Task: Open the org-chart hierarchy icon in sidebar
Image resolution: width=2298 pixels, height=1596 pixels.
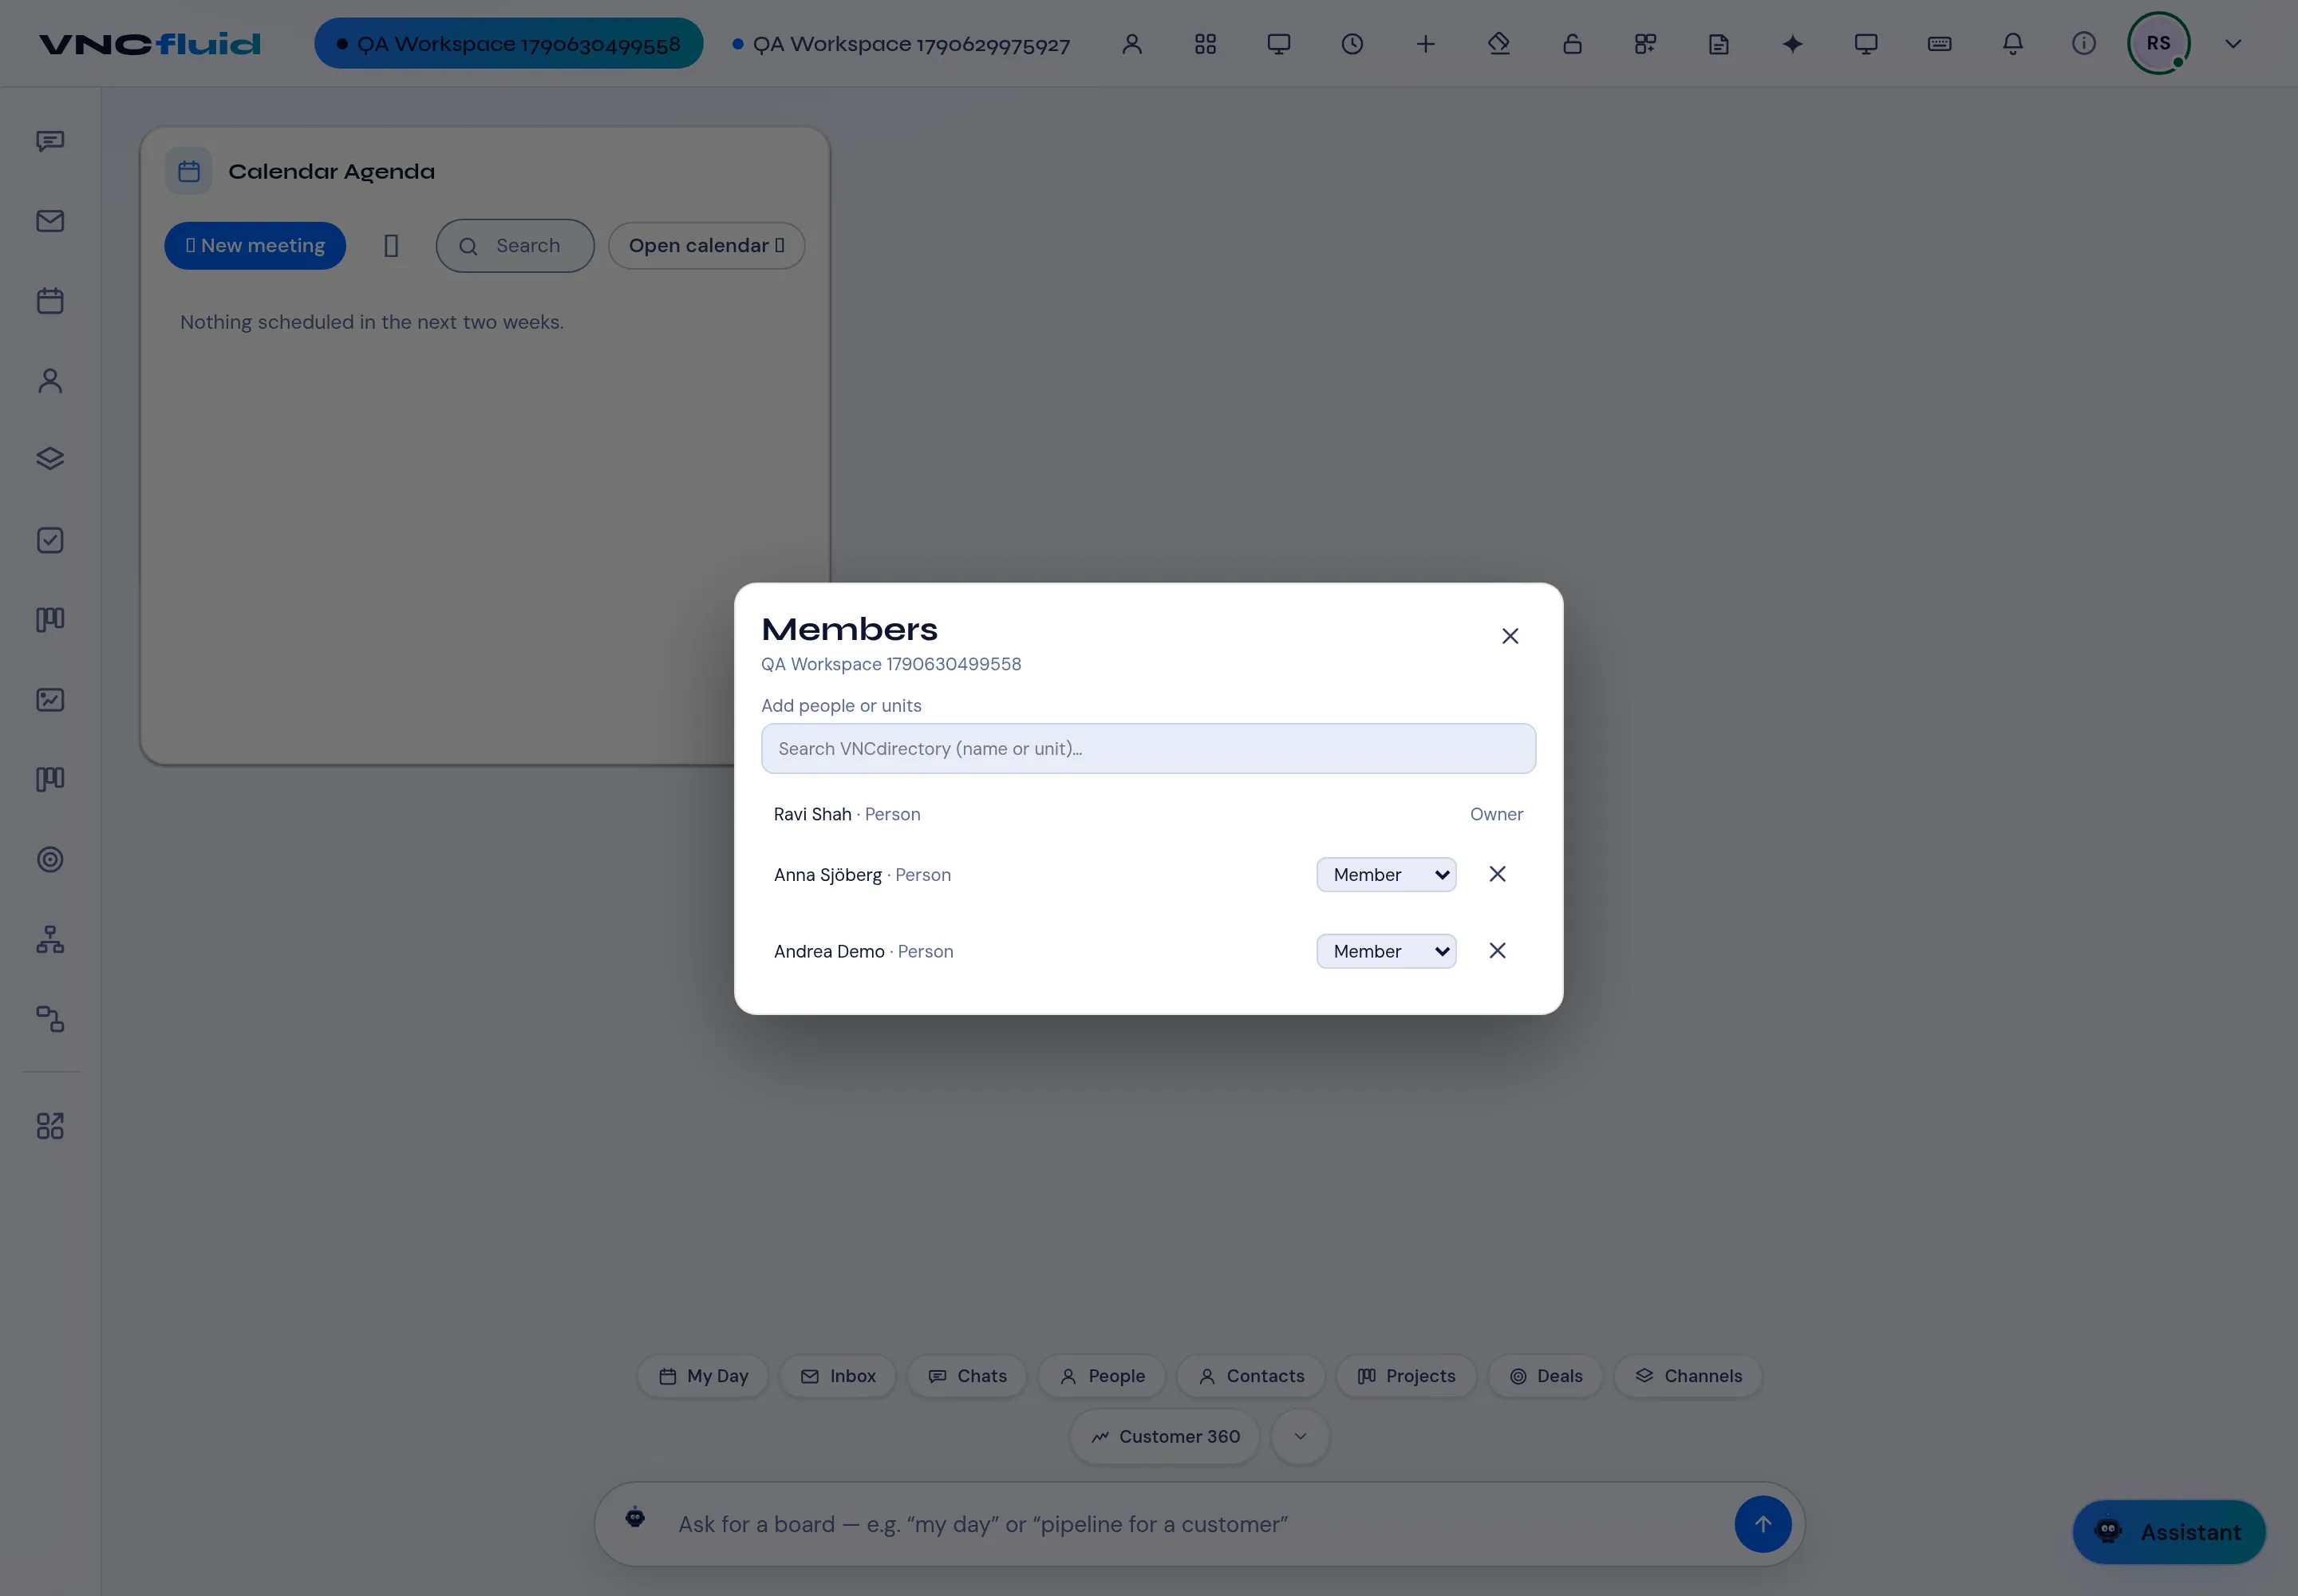Action: (50, 939)
